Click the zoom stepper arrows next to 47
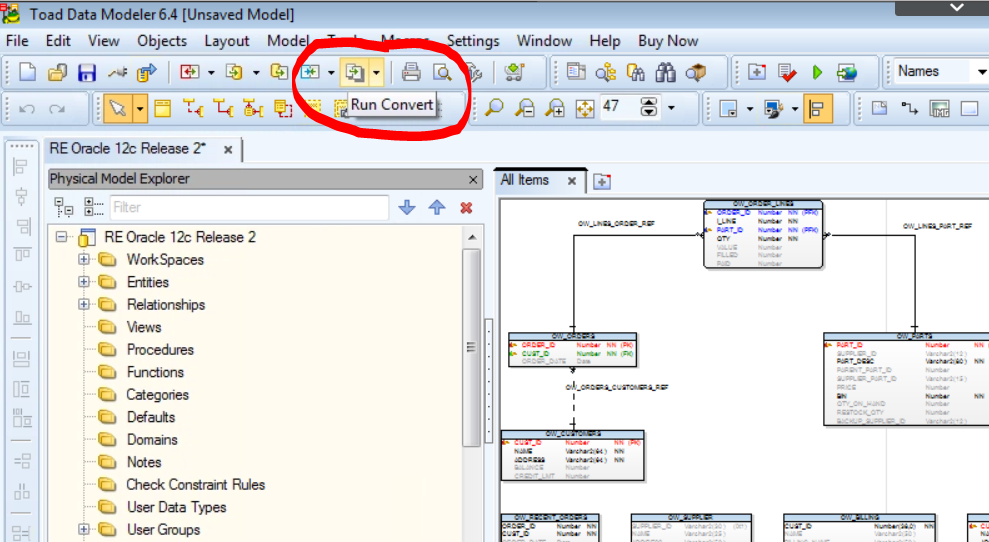Viewport: 989px width, 542px height. point(648,108)
